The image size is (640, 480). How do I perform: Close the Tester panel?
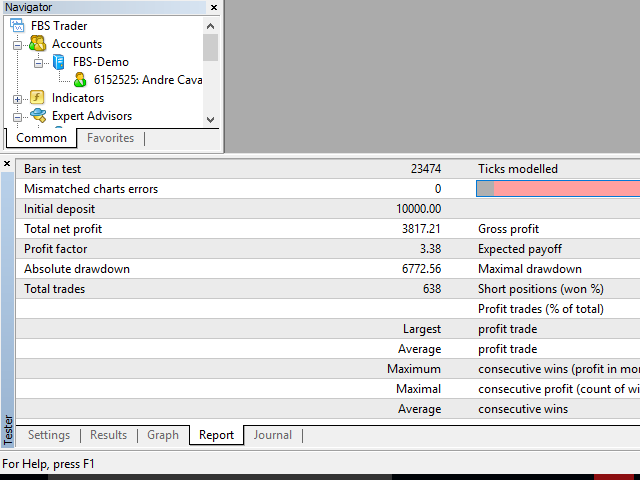[7, 163]
